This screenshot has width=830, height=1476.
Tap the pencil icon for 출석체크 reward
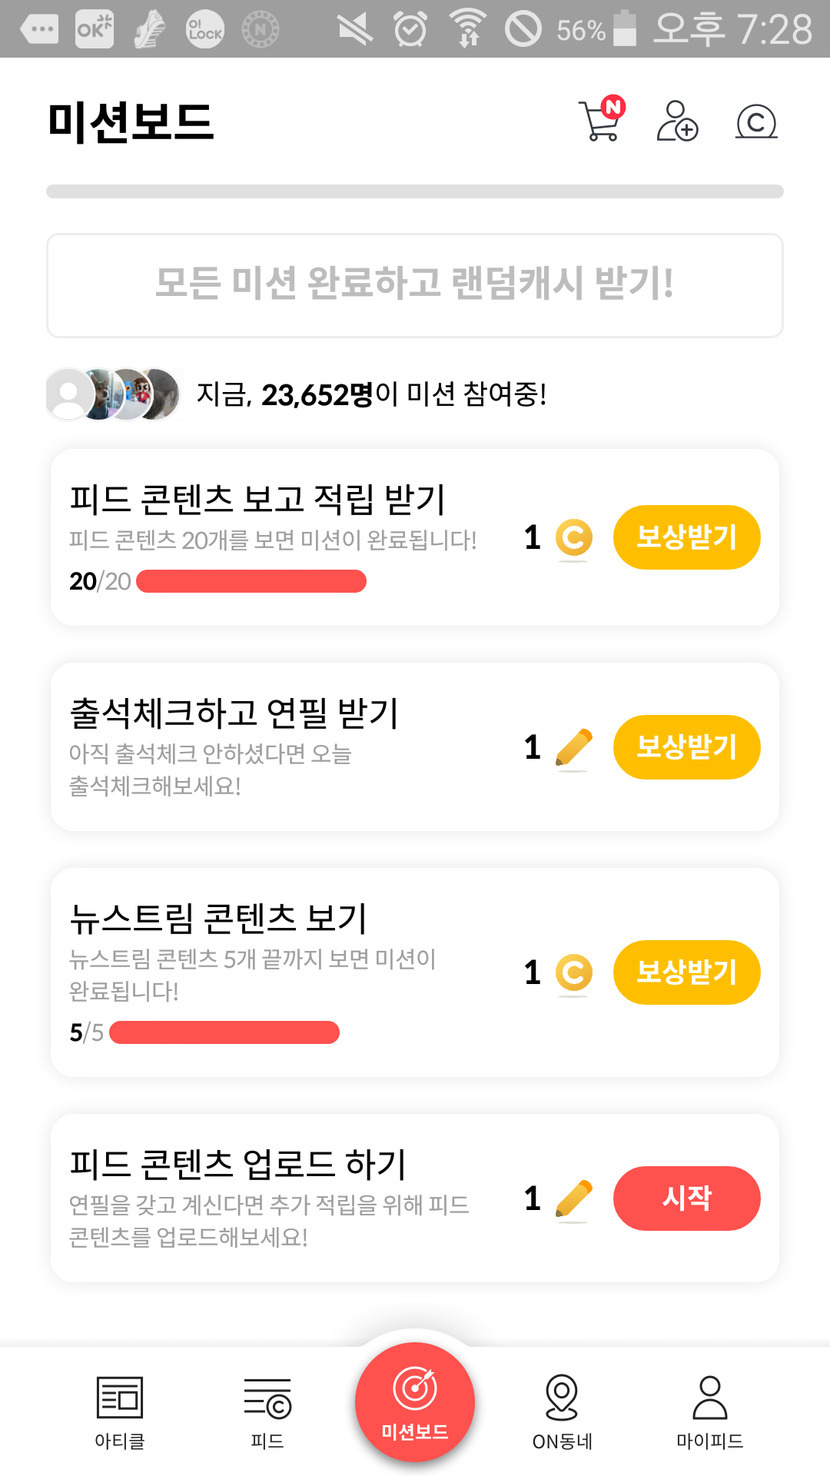[x=573, y=748]
